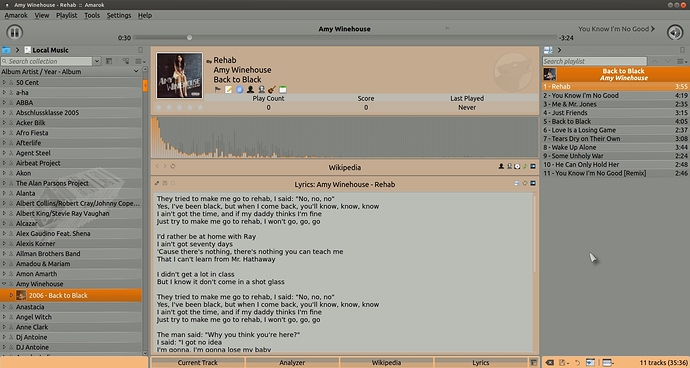Click the Back to Black album cover

pos(180,75)
